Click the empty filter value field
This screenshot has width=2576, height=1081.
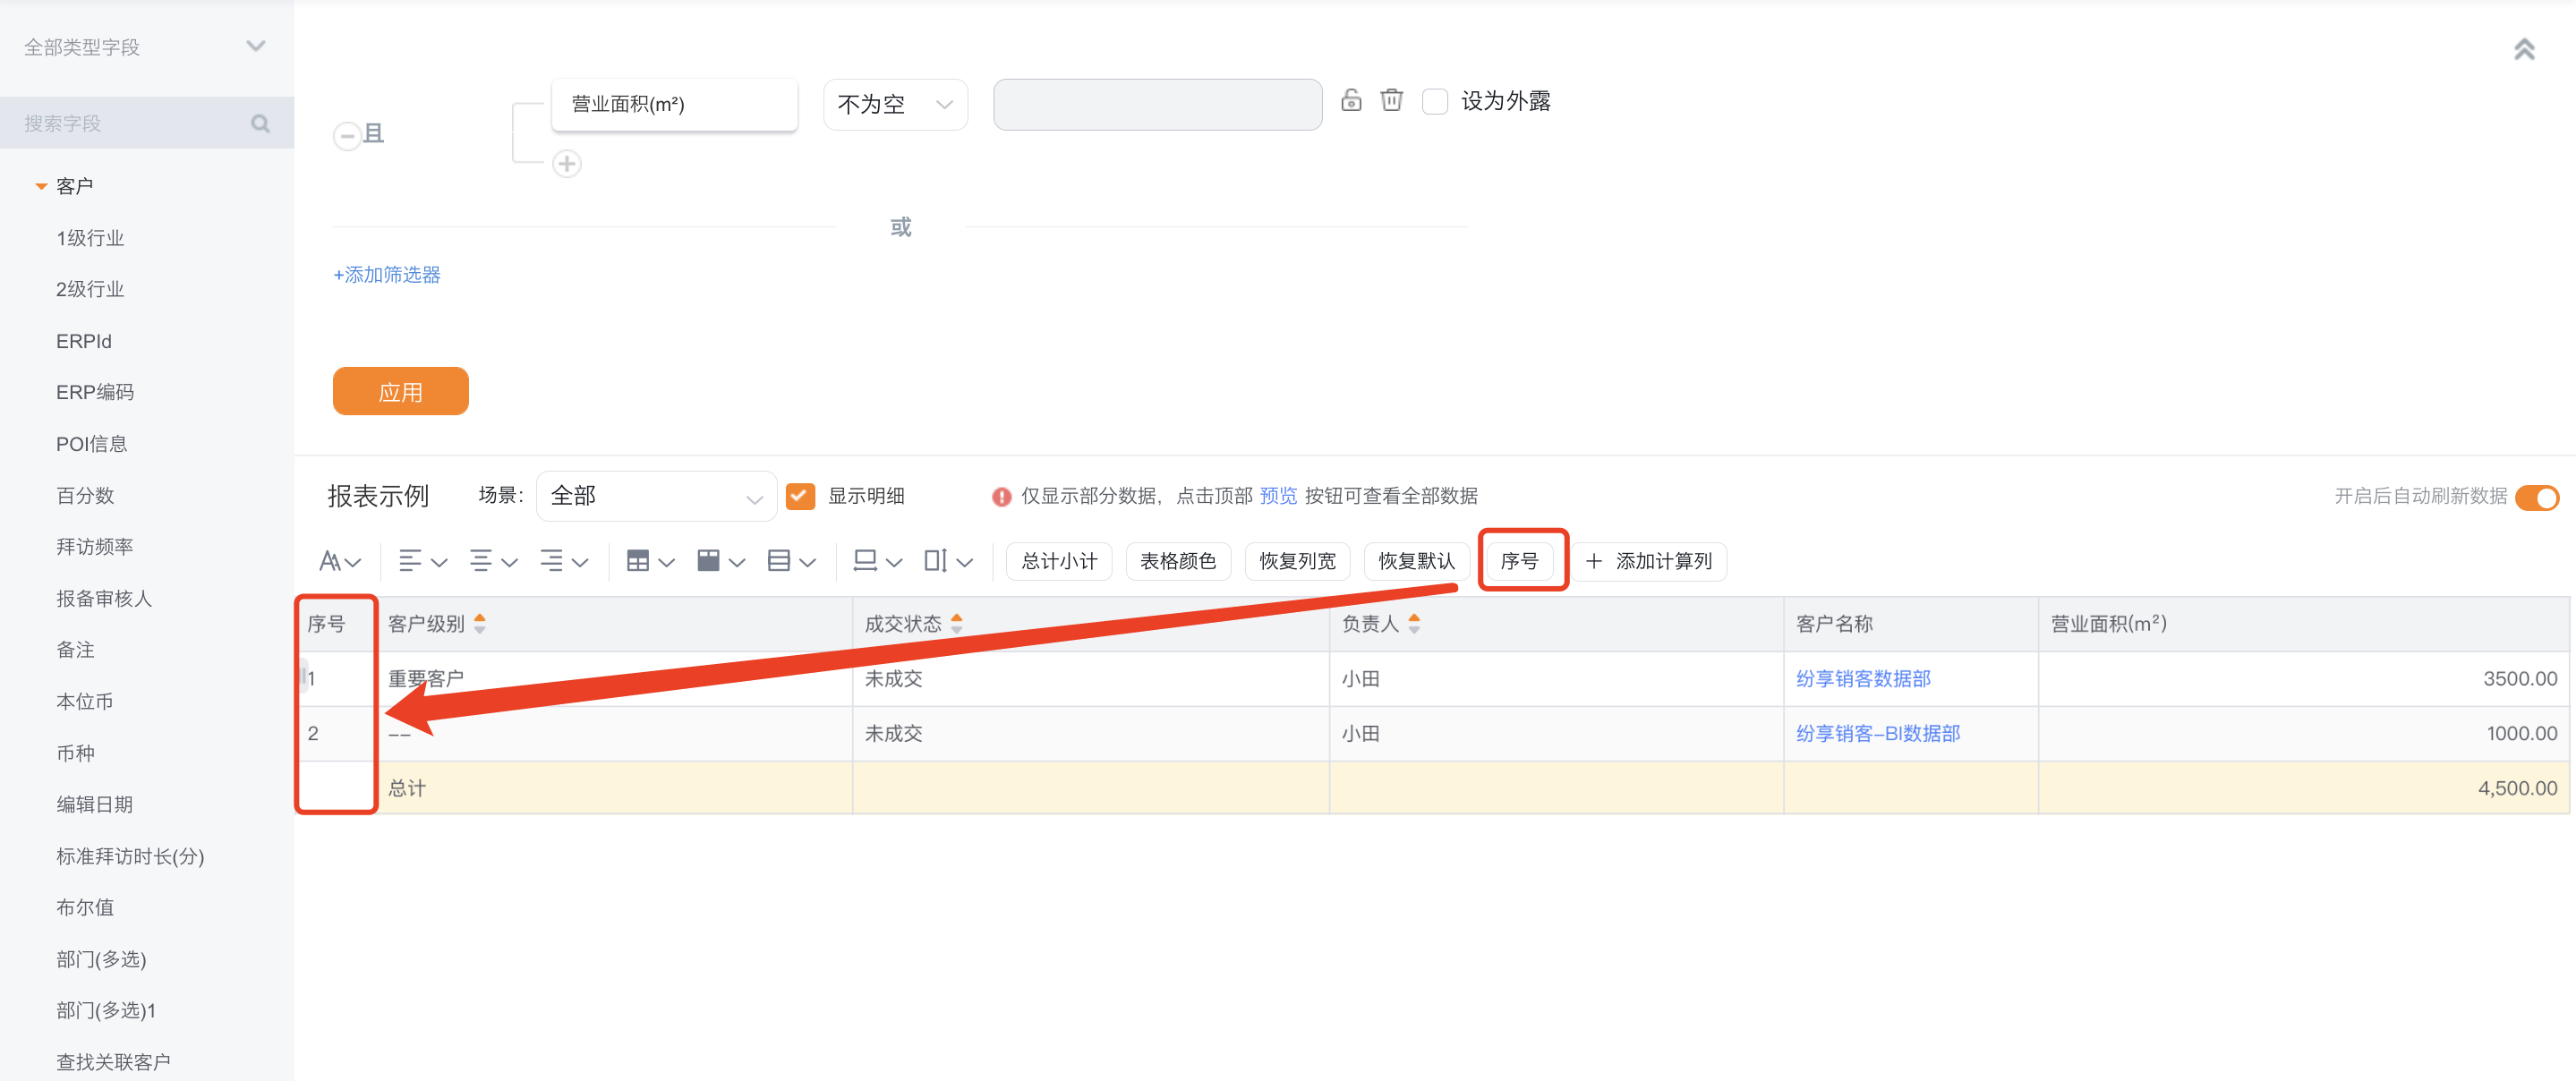coord(1158,104)
